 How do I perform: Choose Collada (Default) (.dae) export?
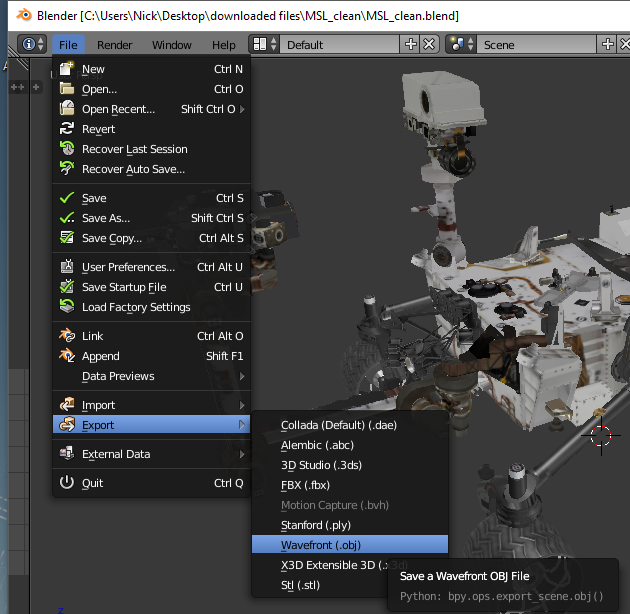click(350, 425)
